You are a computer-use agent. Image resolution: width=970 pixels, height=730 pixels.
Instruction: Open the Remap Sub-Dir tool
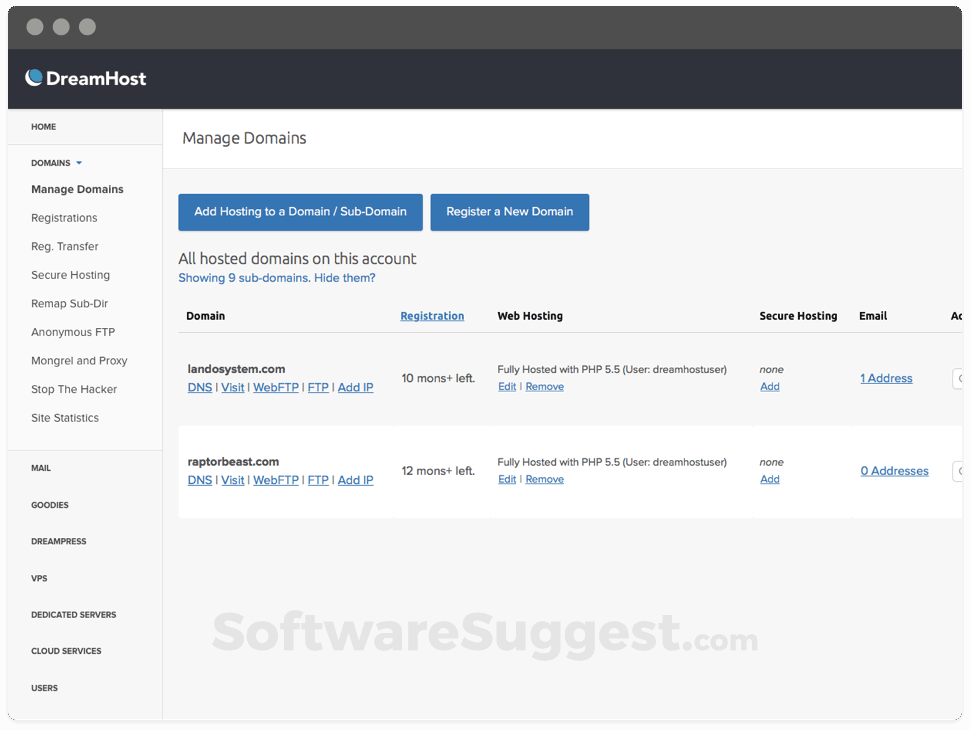[66, 303]
